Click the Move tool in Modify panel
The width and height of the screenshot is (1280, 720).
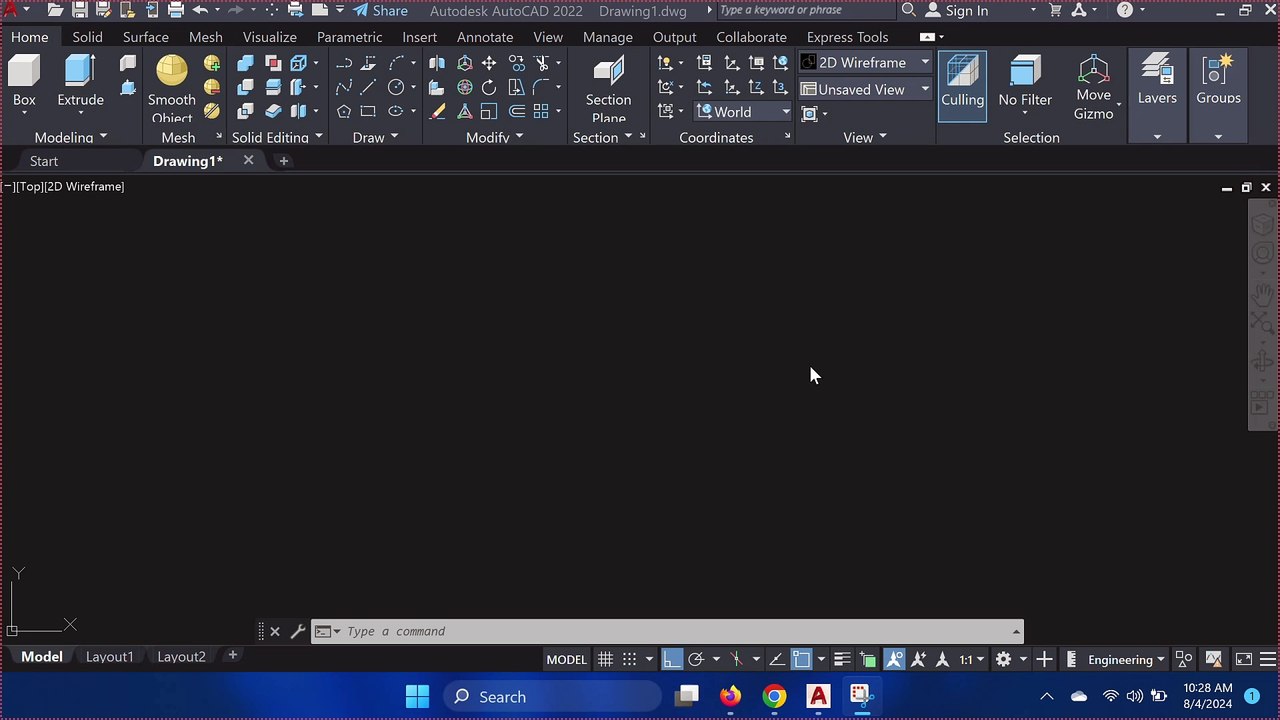[x=489, y=63]
